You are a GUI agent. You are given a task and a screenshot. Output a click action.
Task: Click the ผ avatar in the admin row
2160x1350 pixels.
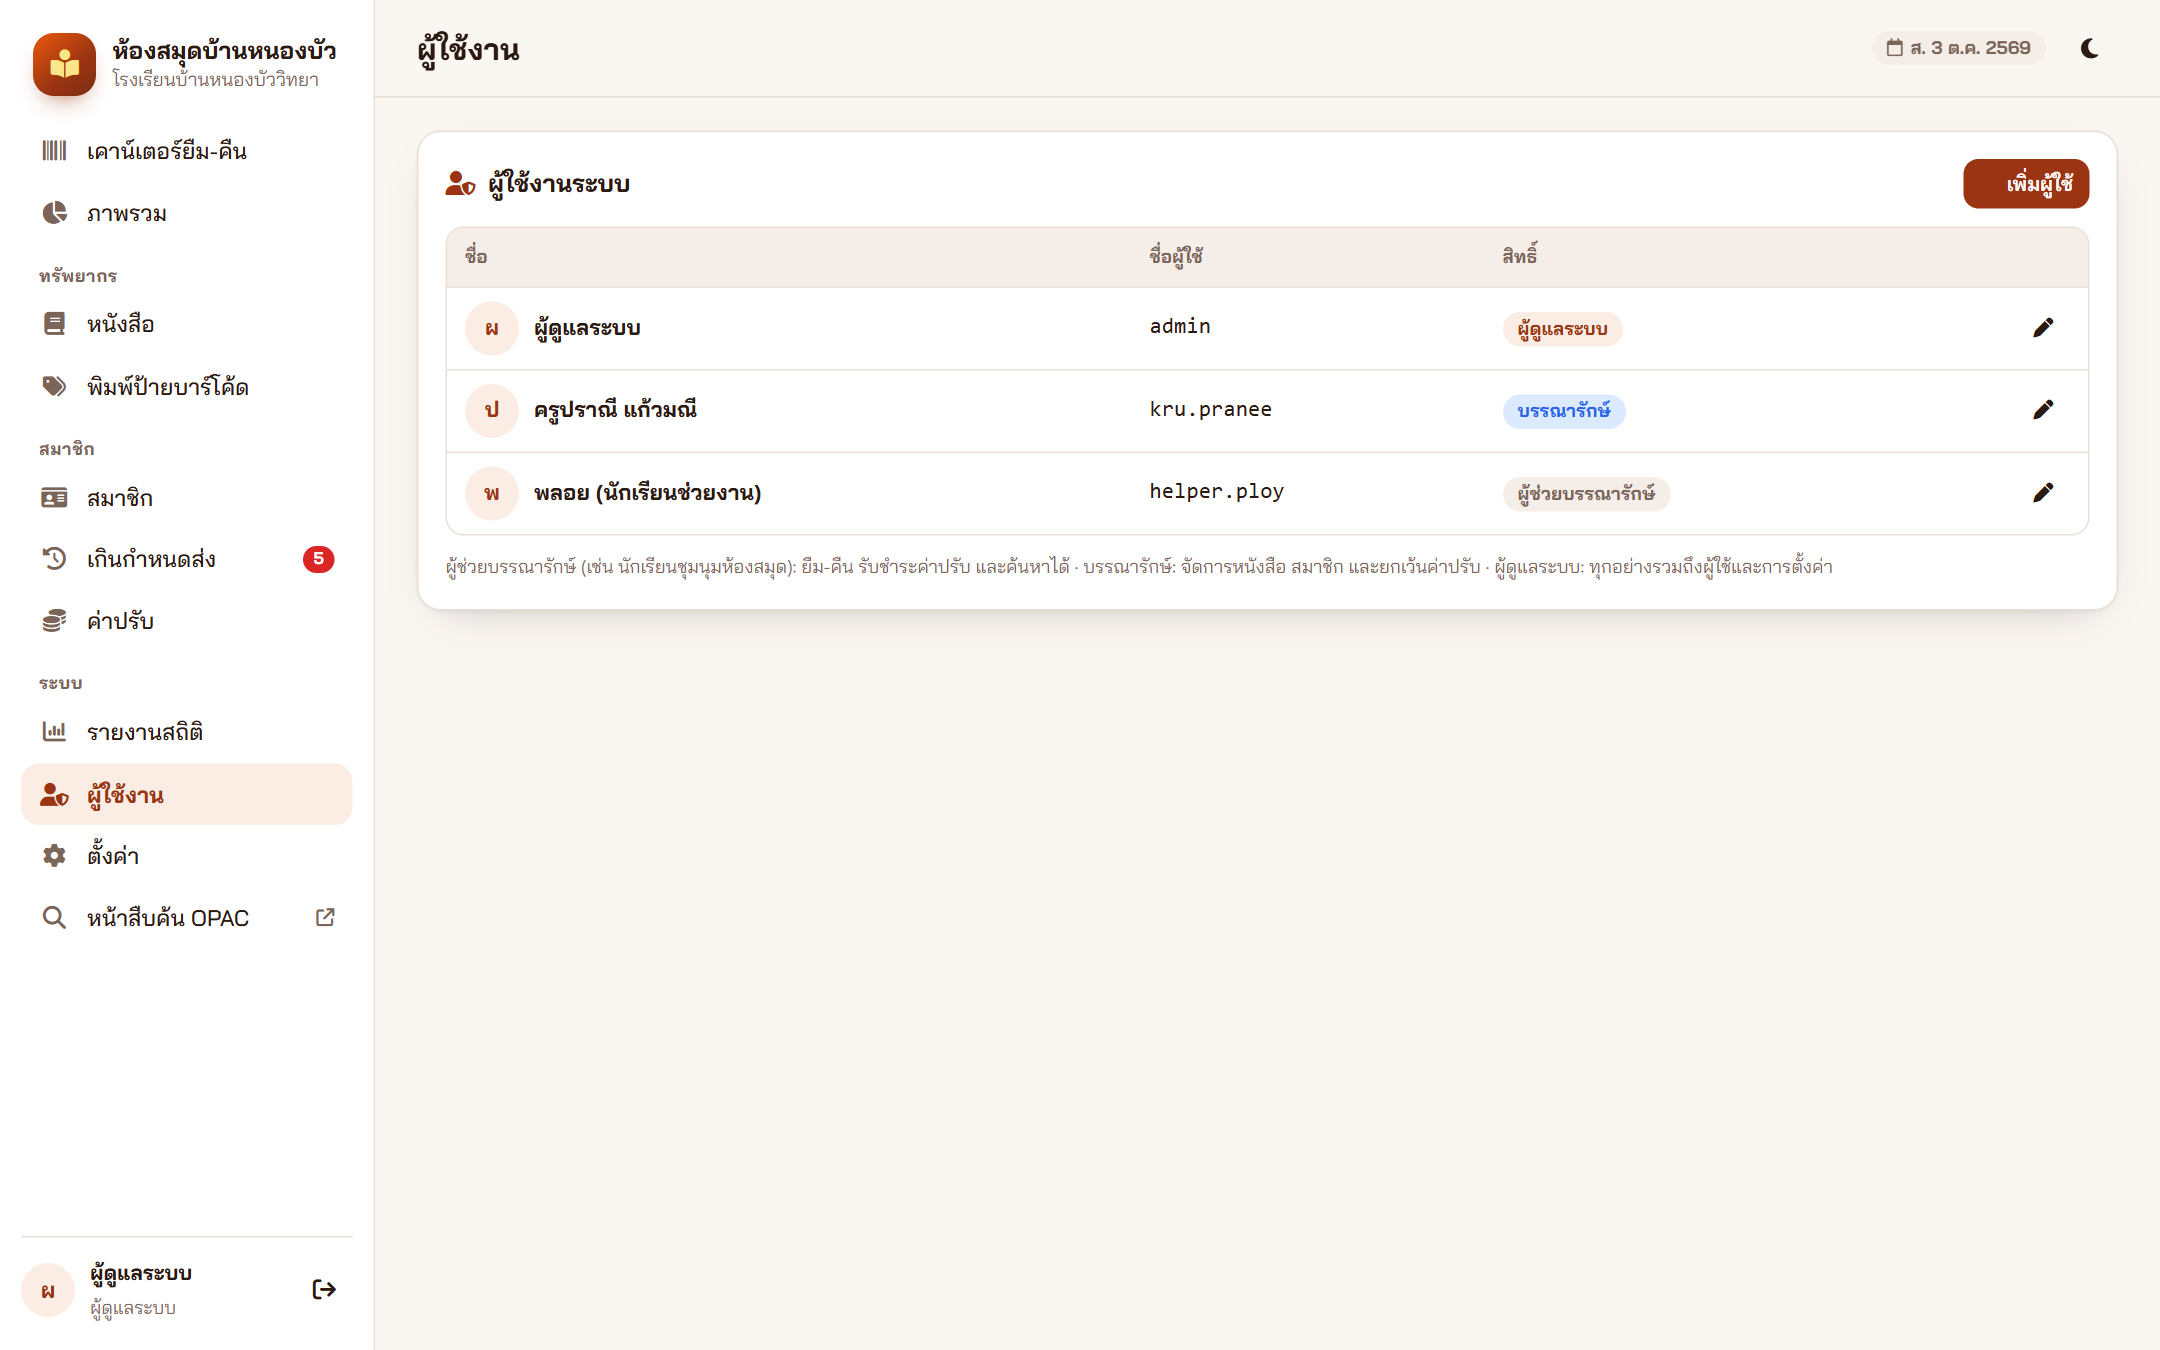(x=492, y=329)
